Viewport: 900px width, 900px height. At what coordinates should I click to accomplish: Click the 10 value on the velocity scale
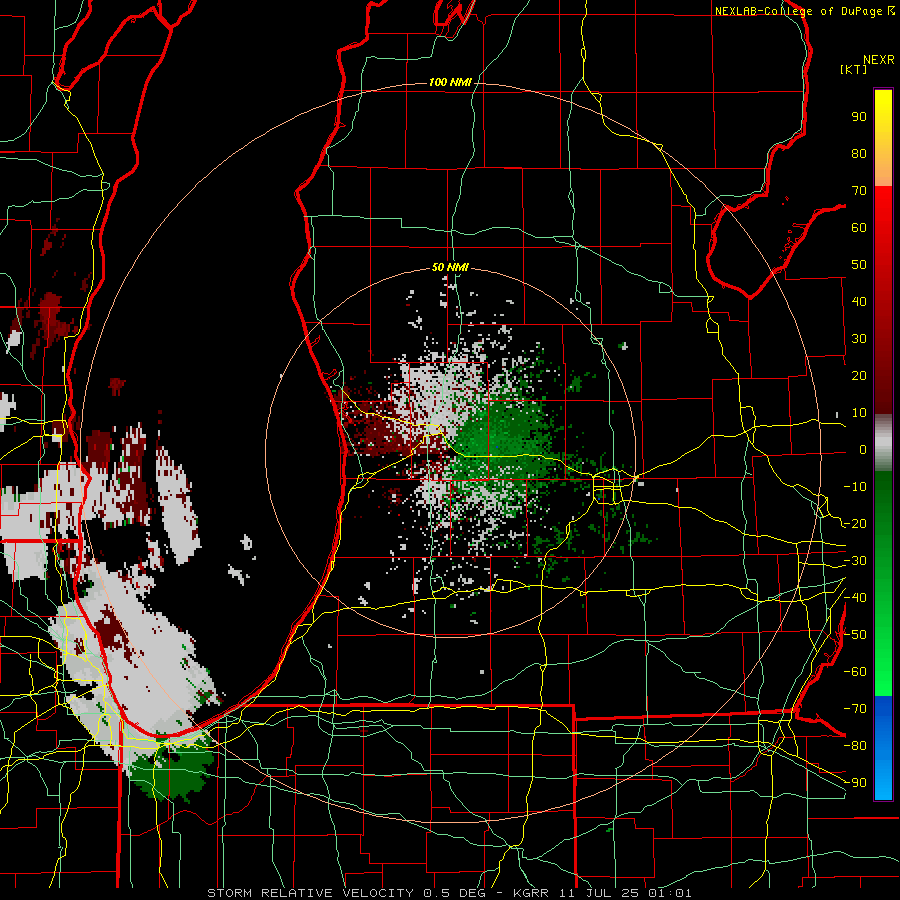tap(859, 413)
